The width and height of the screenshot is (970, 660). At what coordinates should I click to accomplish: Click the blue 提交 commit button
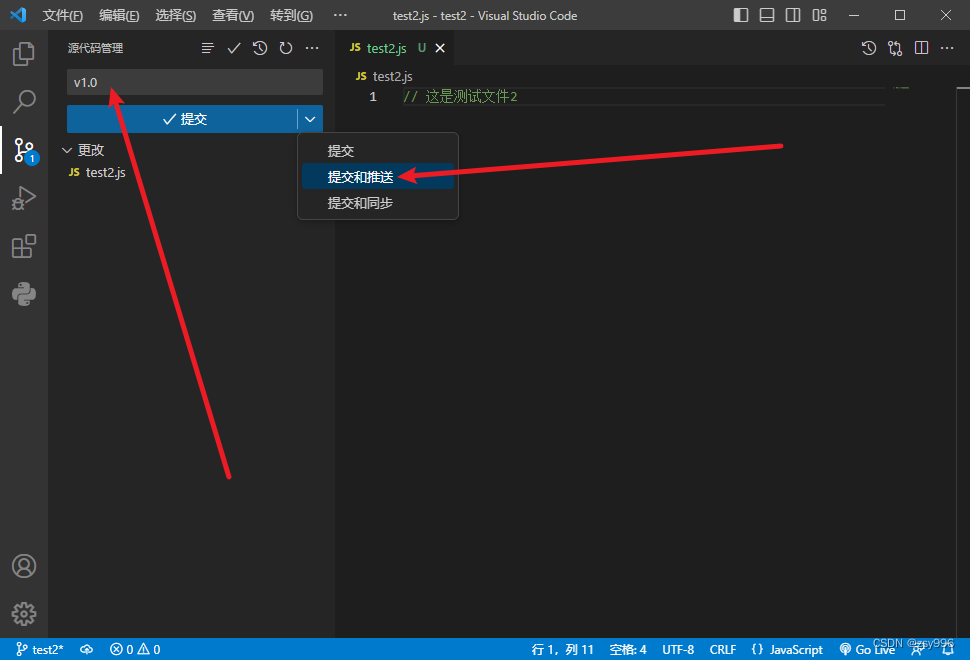coord(182,119)
